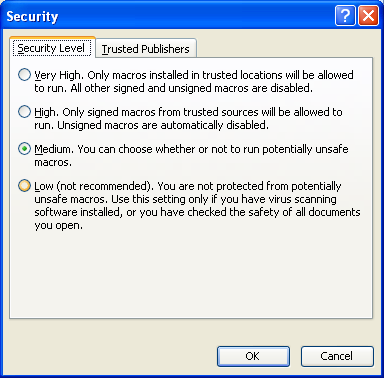
Task: Click the 'you open.' last line of Low option
Action: click(58, 226)
